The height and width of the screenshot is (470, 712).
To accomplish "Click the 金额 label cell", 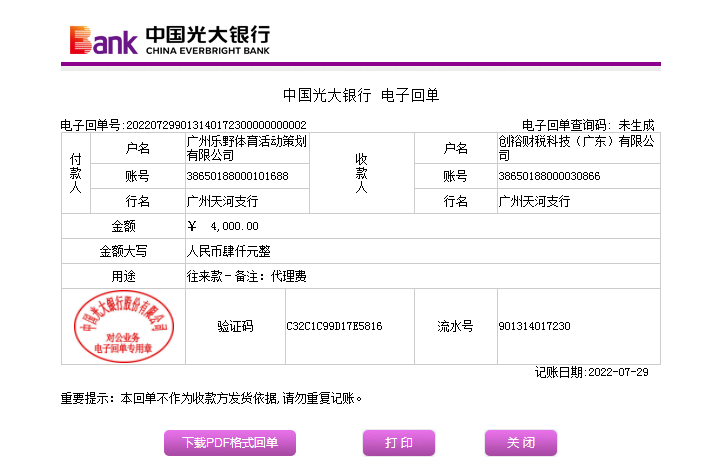I will click(x=124, y=226).
